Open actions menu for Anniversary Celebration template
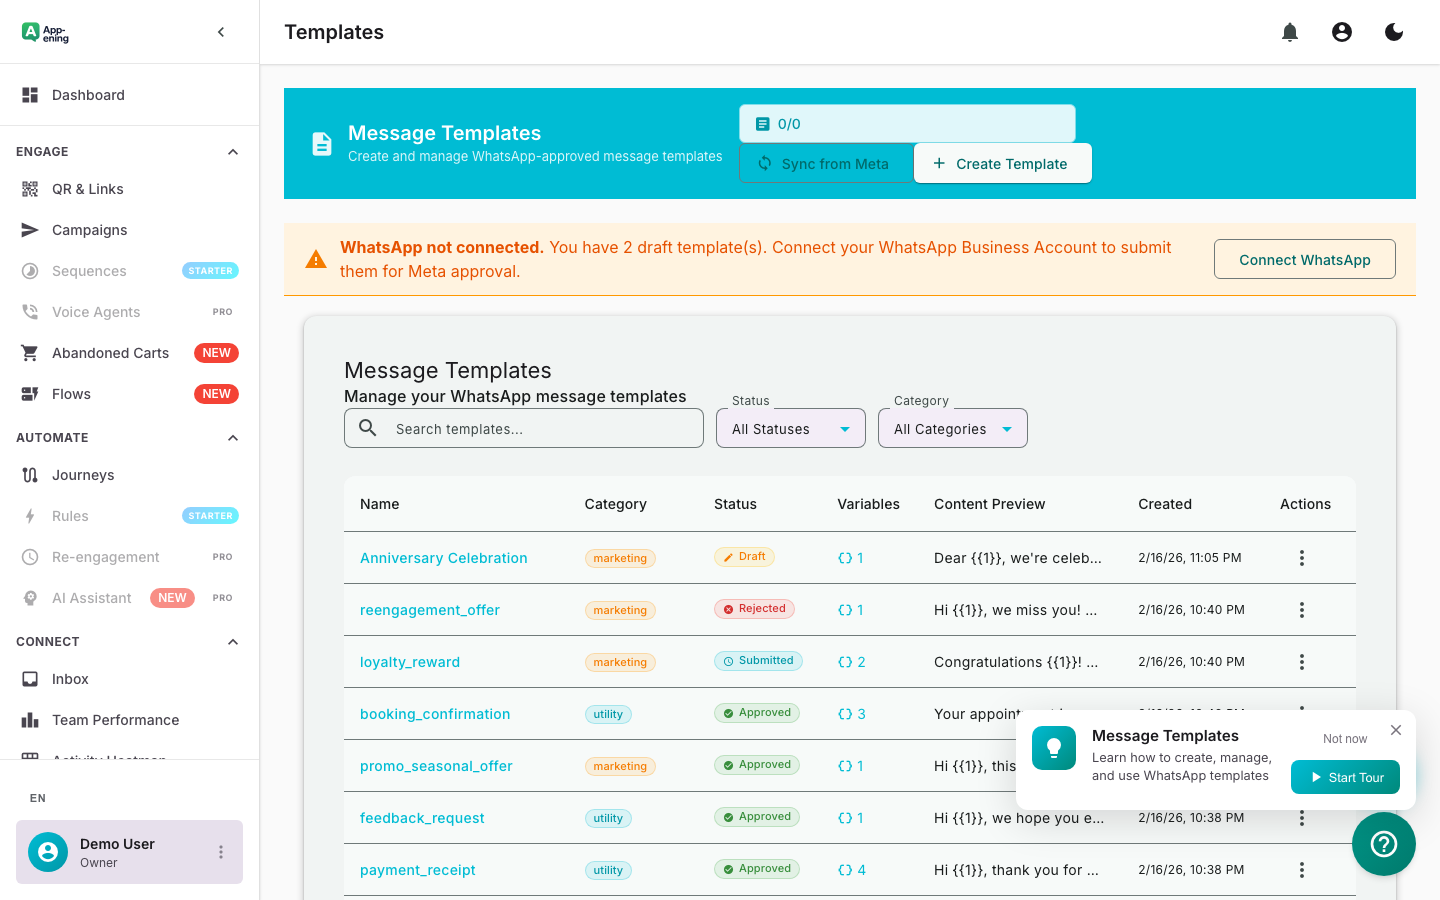 (1301, 557)
